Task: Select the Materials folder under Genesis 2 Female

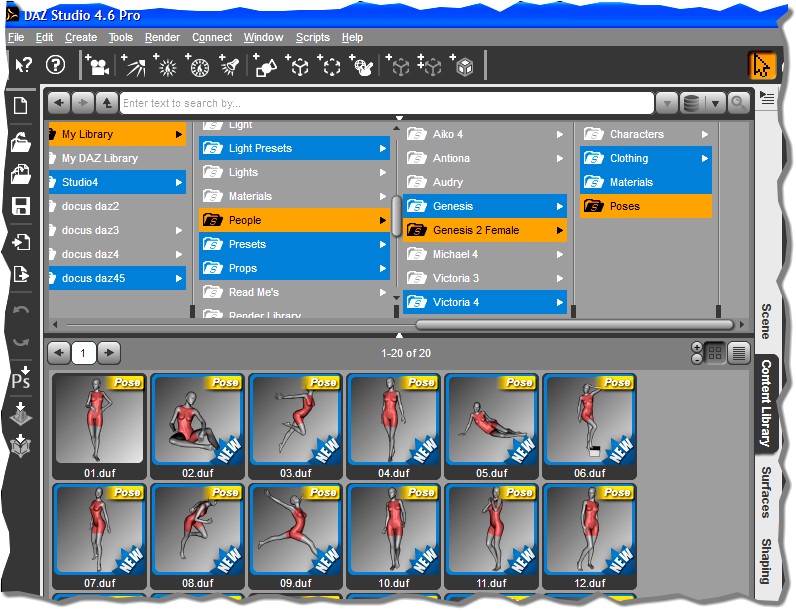Action: pyautogui.click(x=646, y=182)
